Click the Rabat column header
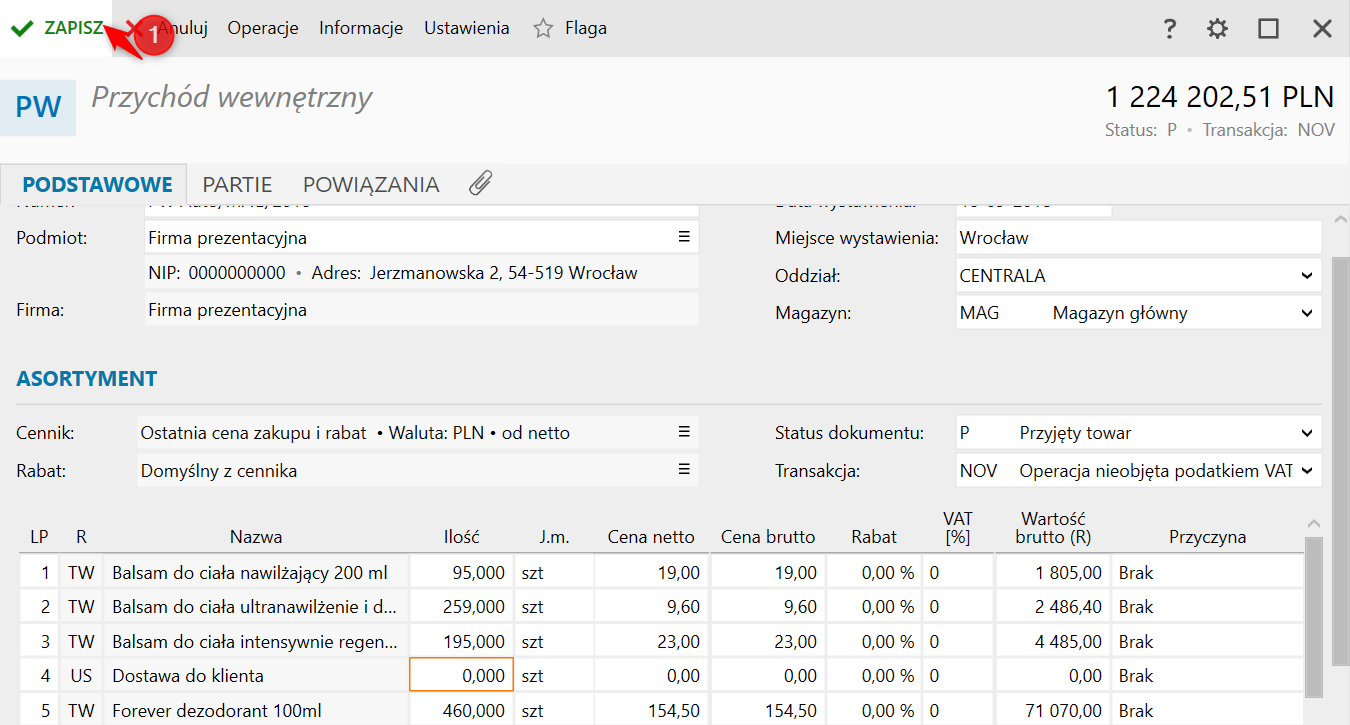Screen dimensions: 1350x725 874,537
